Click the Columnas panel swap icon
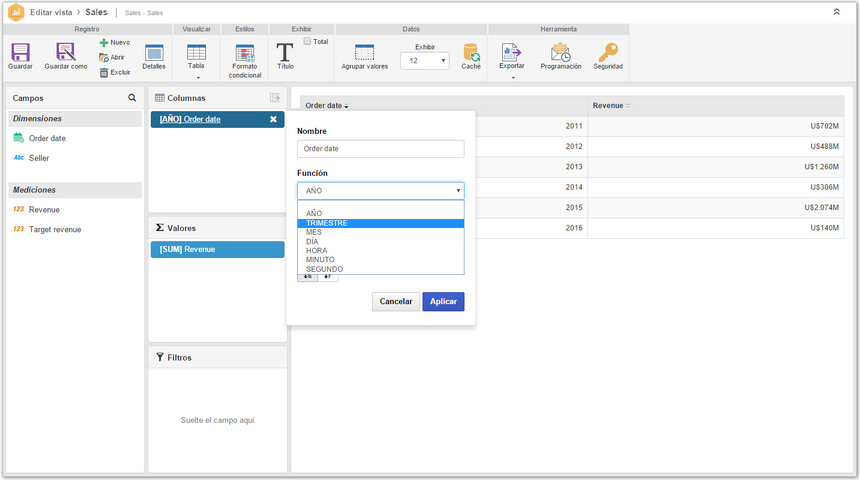Image resolution: width=860 pixels, height=480 pixels. tap(275, 98)
